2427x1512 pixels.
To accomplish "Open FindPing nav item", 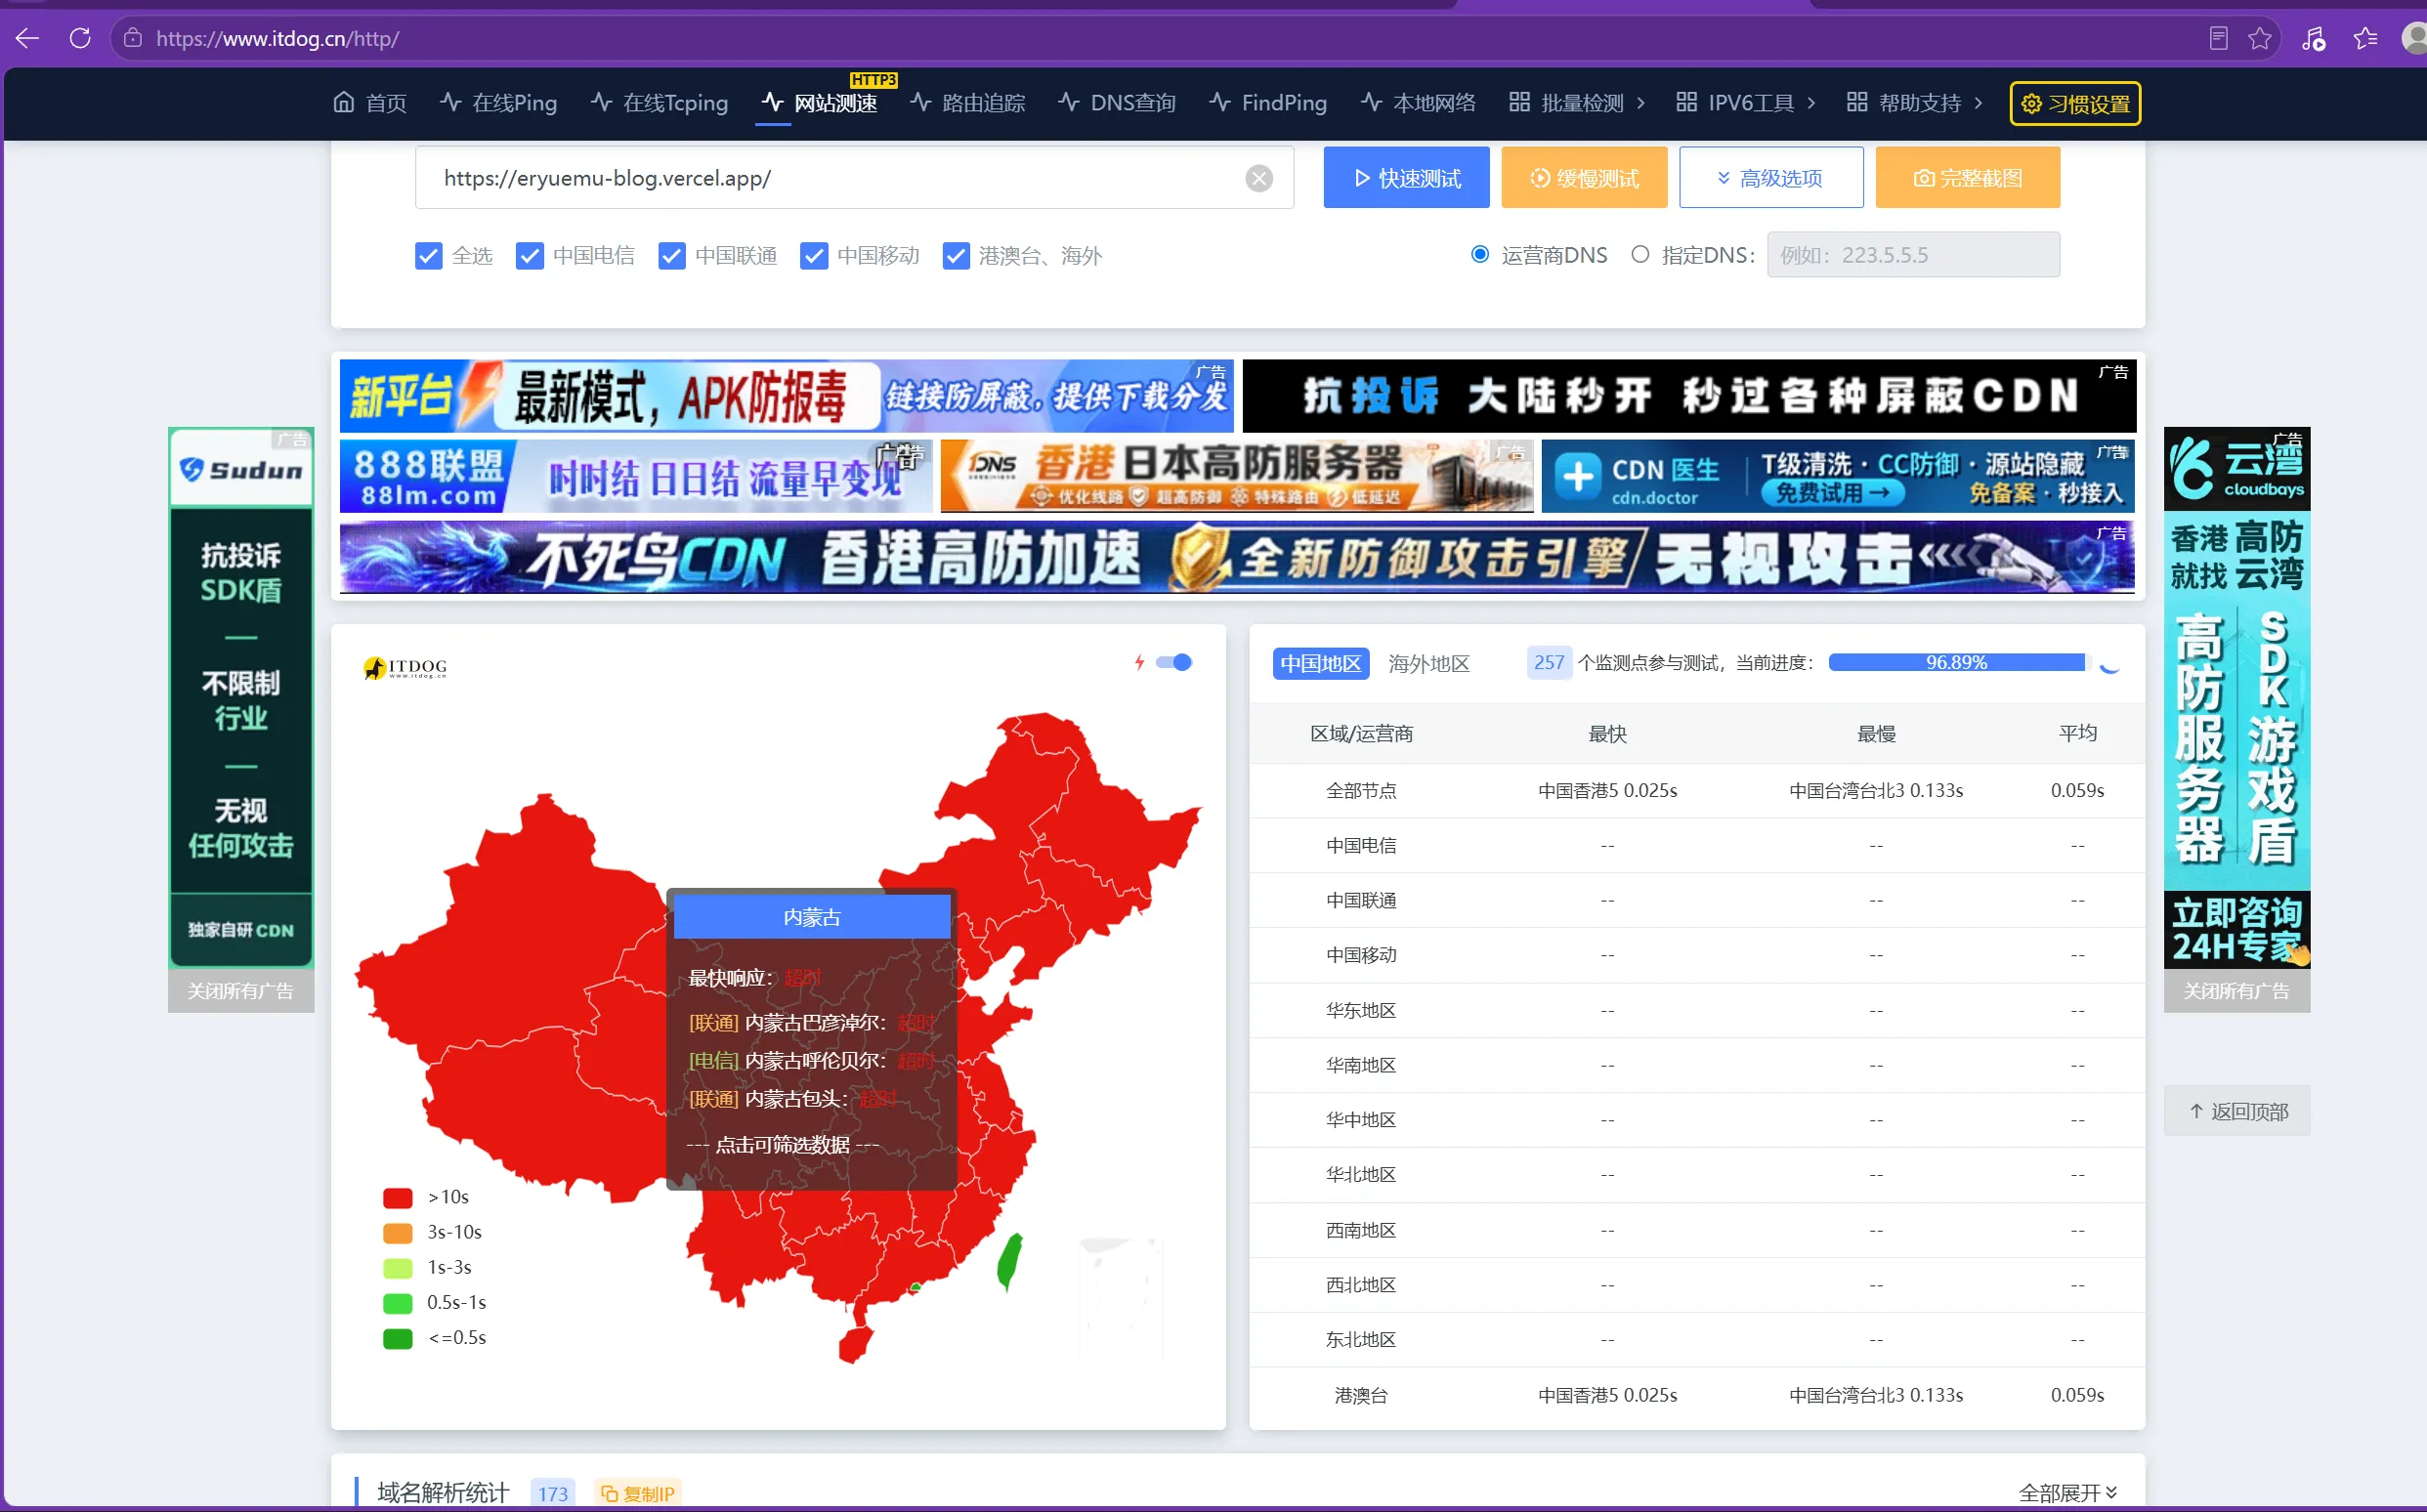I will 1267,103.
